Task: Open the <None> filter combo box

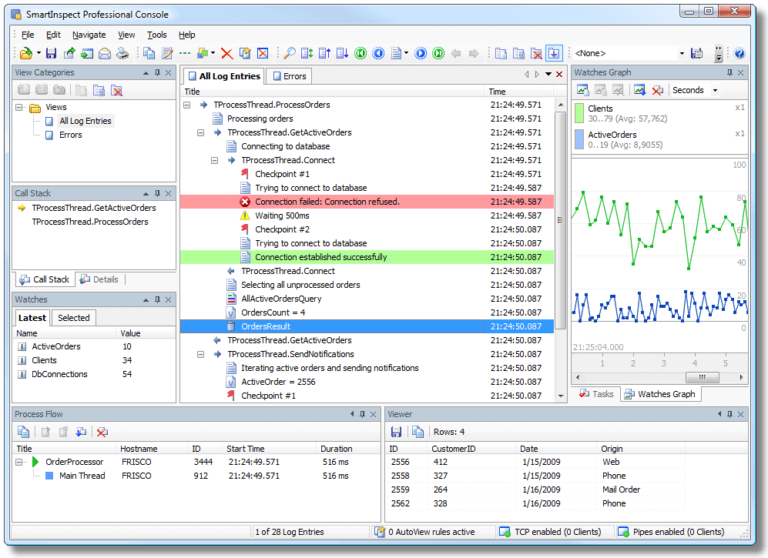Action: 682,53
